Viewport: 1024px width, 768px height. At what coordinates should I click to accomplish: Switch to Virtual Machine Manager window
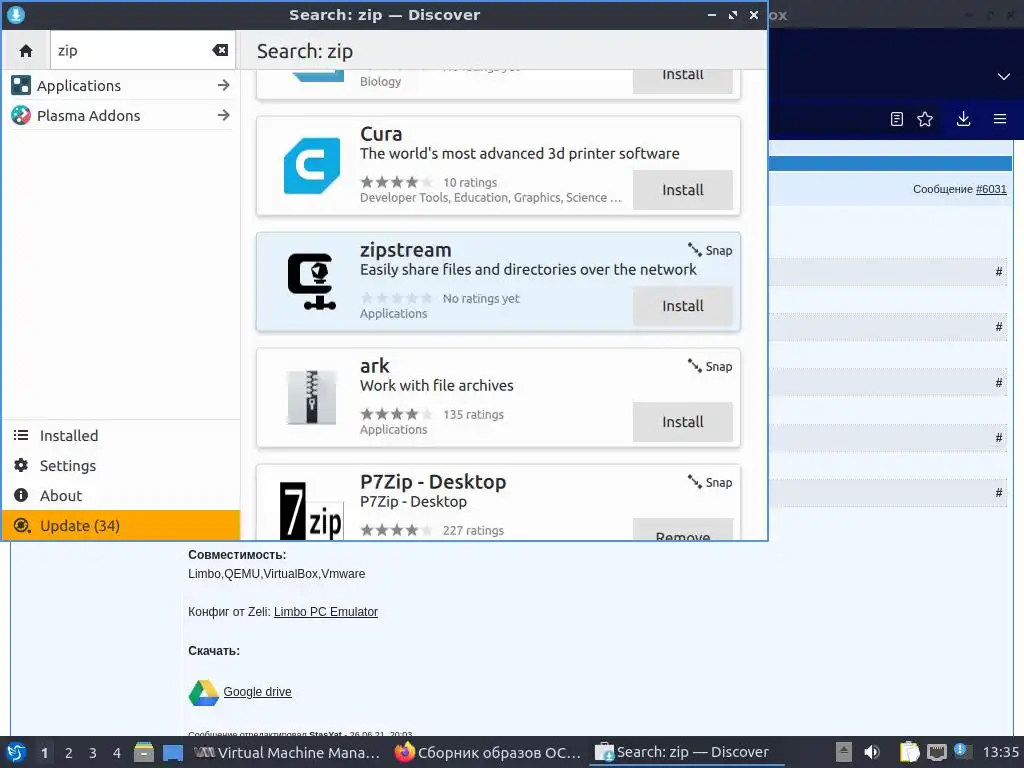[x=287, y=752]
